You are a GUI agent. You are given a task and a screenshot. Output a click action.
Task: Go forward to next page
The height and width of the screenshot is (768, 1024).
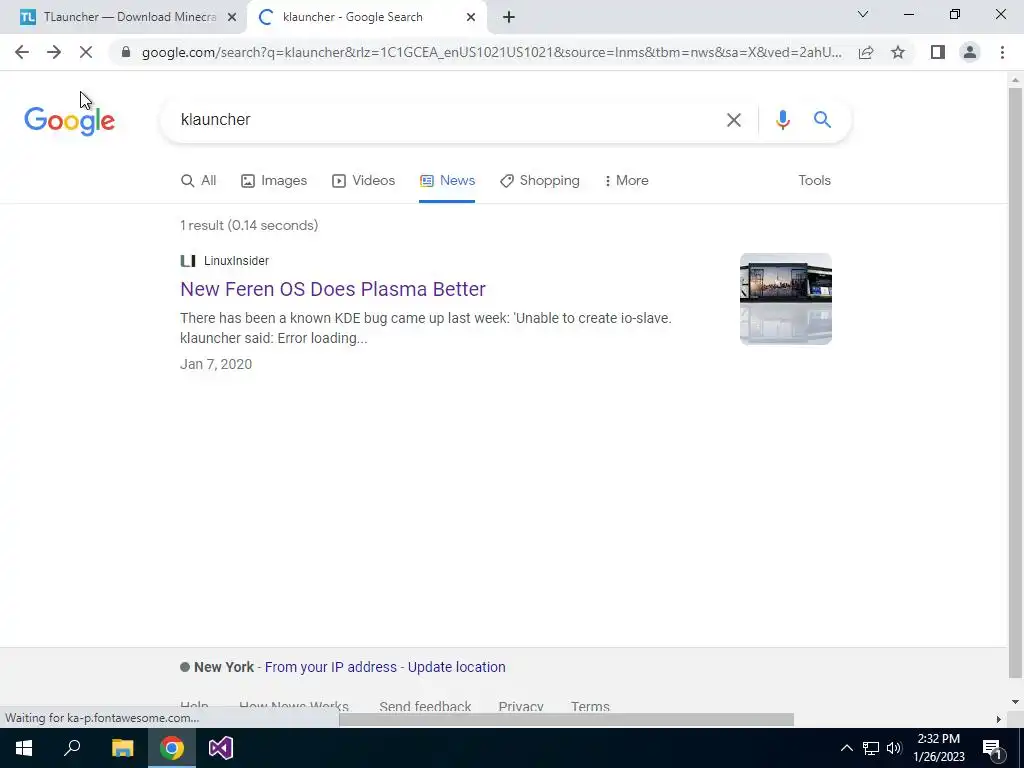click(54, 52)
